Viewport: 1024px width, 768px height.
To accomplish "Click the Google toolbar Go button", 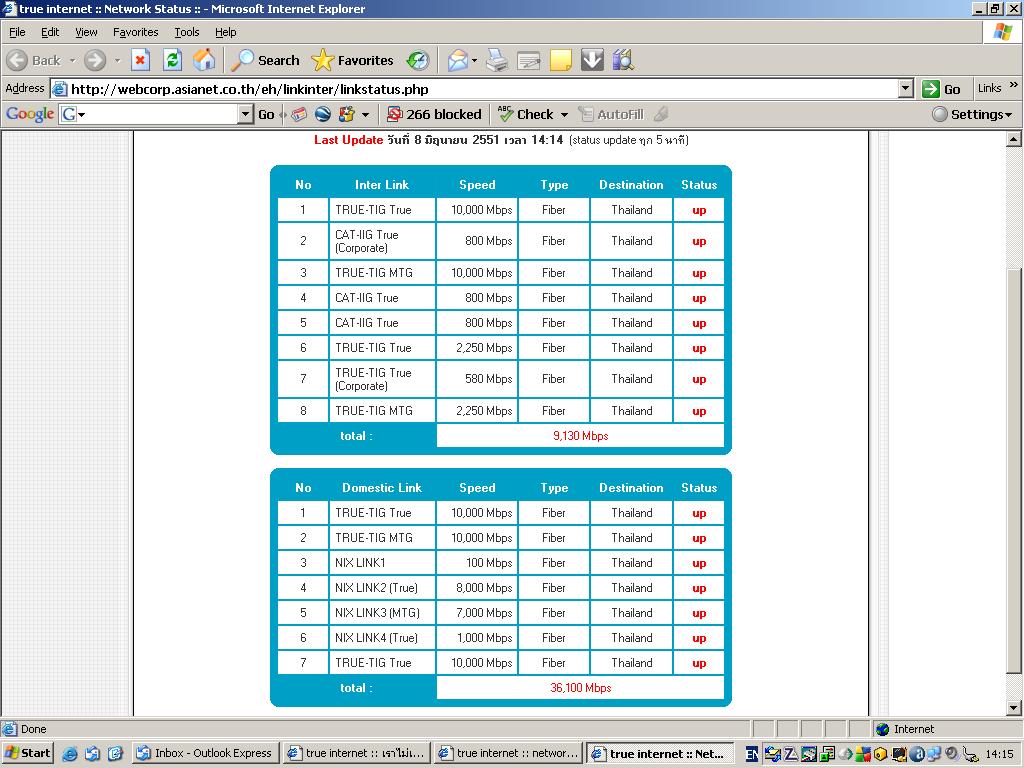I will tap(266, 114).
